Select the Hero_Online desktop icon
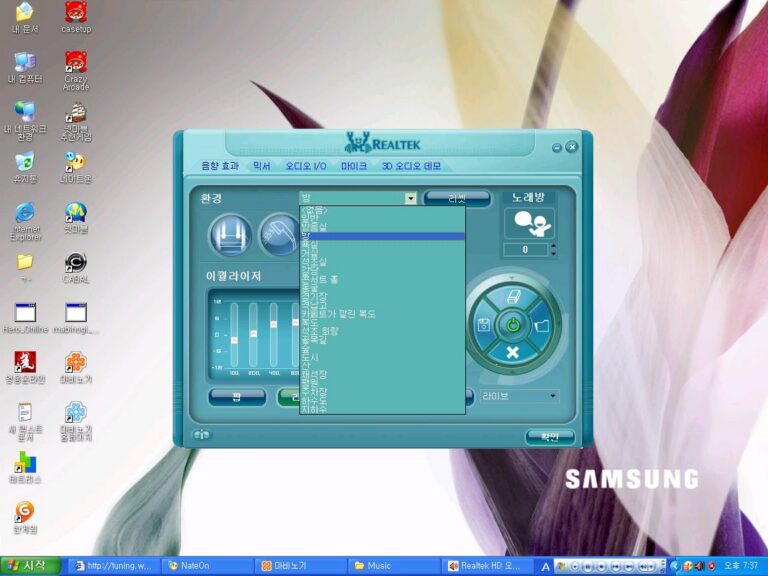The width and height of the screenshot is (768, 576). coord(25,318)
